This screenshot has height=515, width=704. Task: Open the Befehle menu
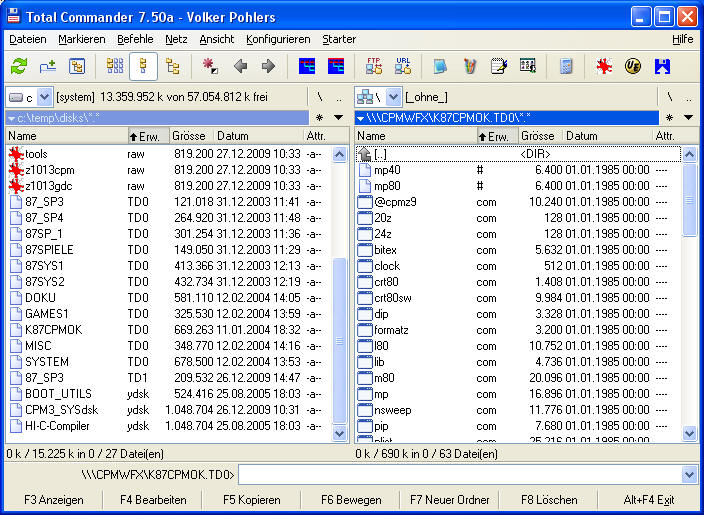pyautogui.click(x=135, y=40)
